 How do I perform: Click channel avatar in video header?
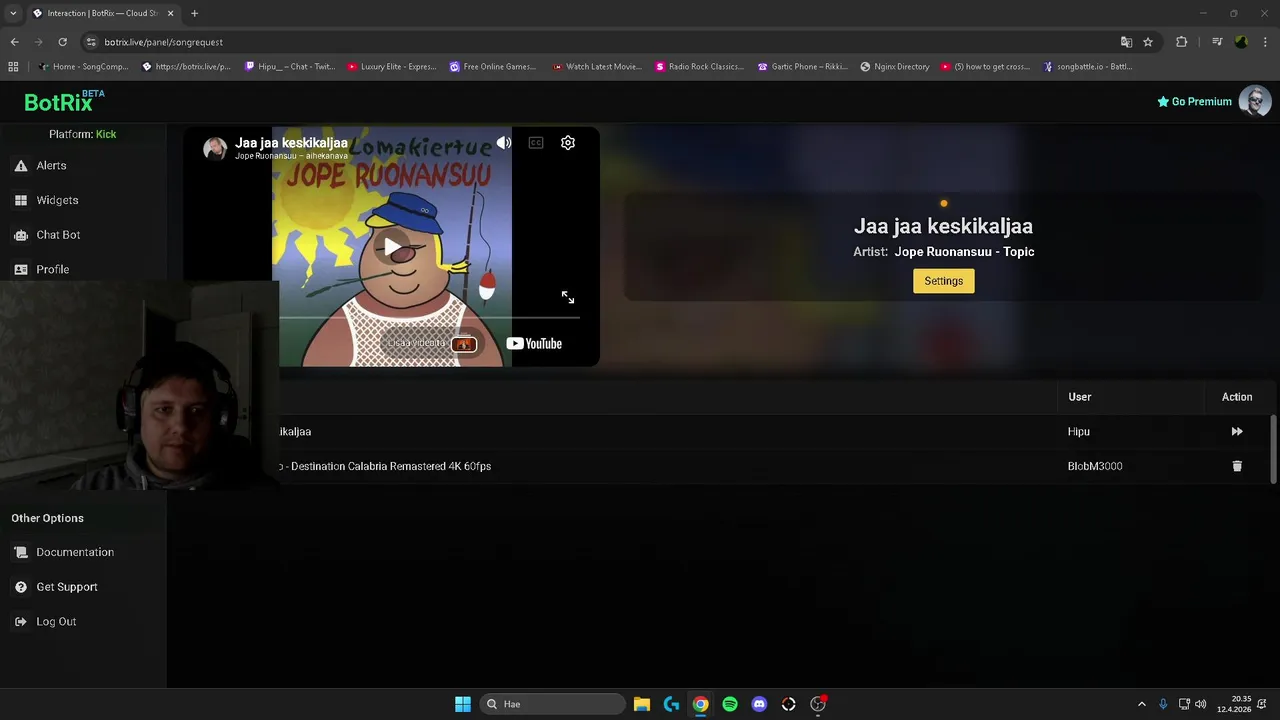[215, 149]
